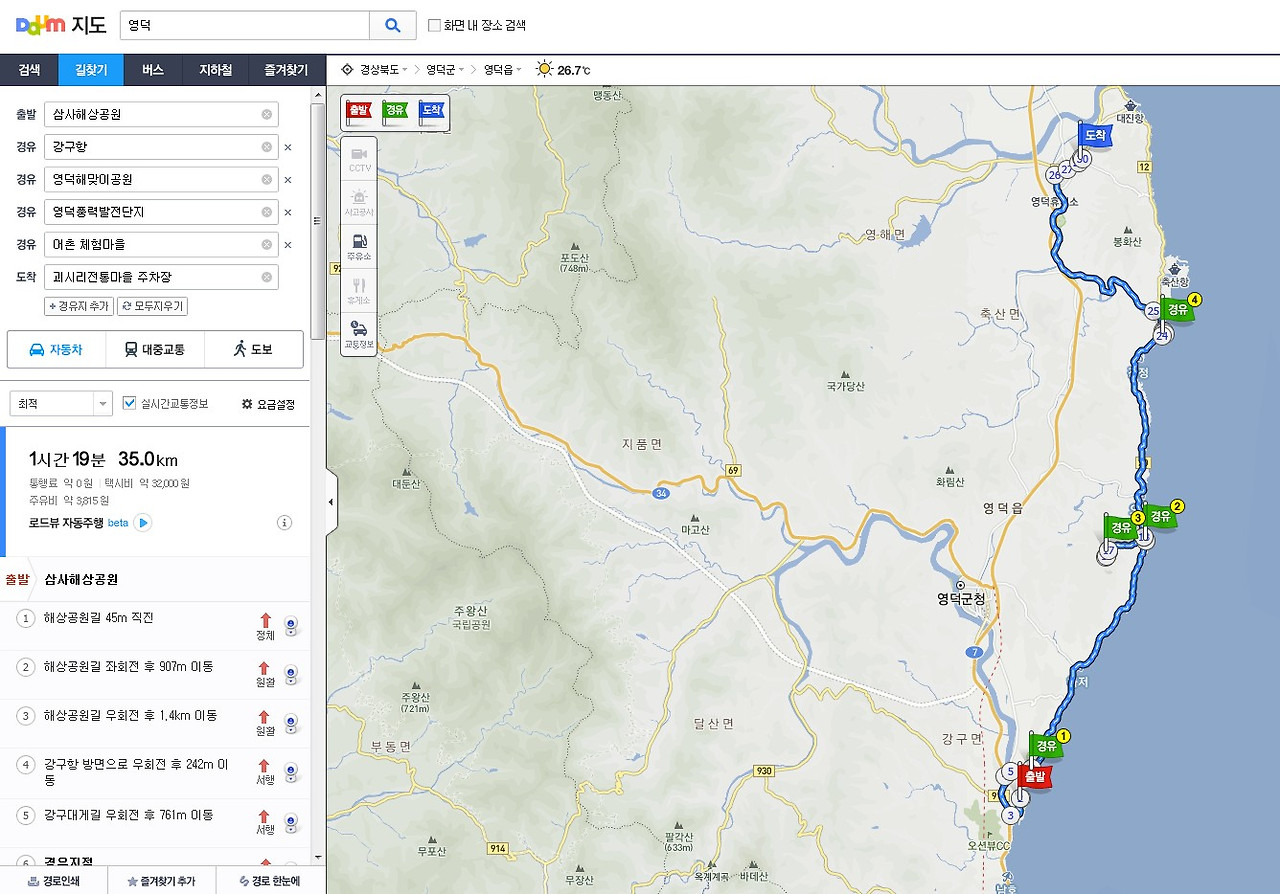Open roadview for step 3 우회전 1.4km

pyautogui.click(x=291, y=723)
